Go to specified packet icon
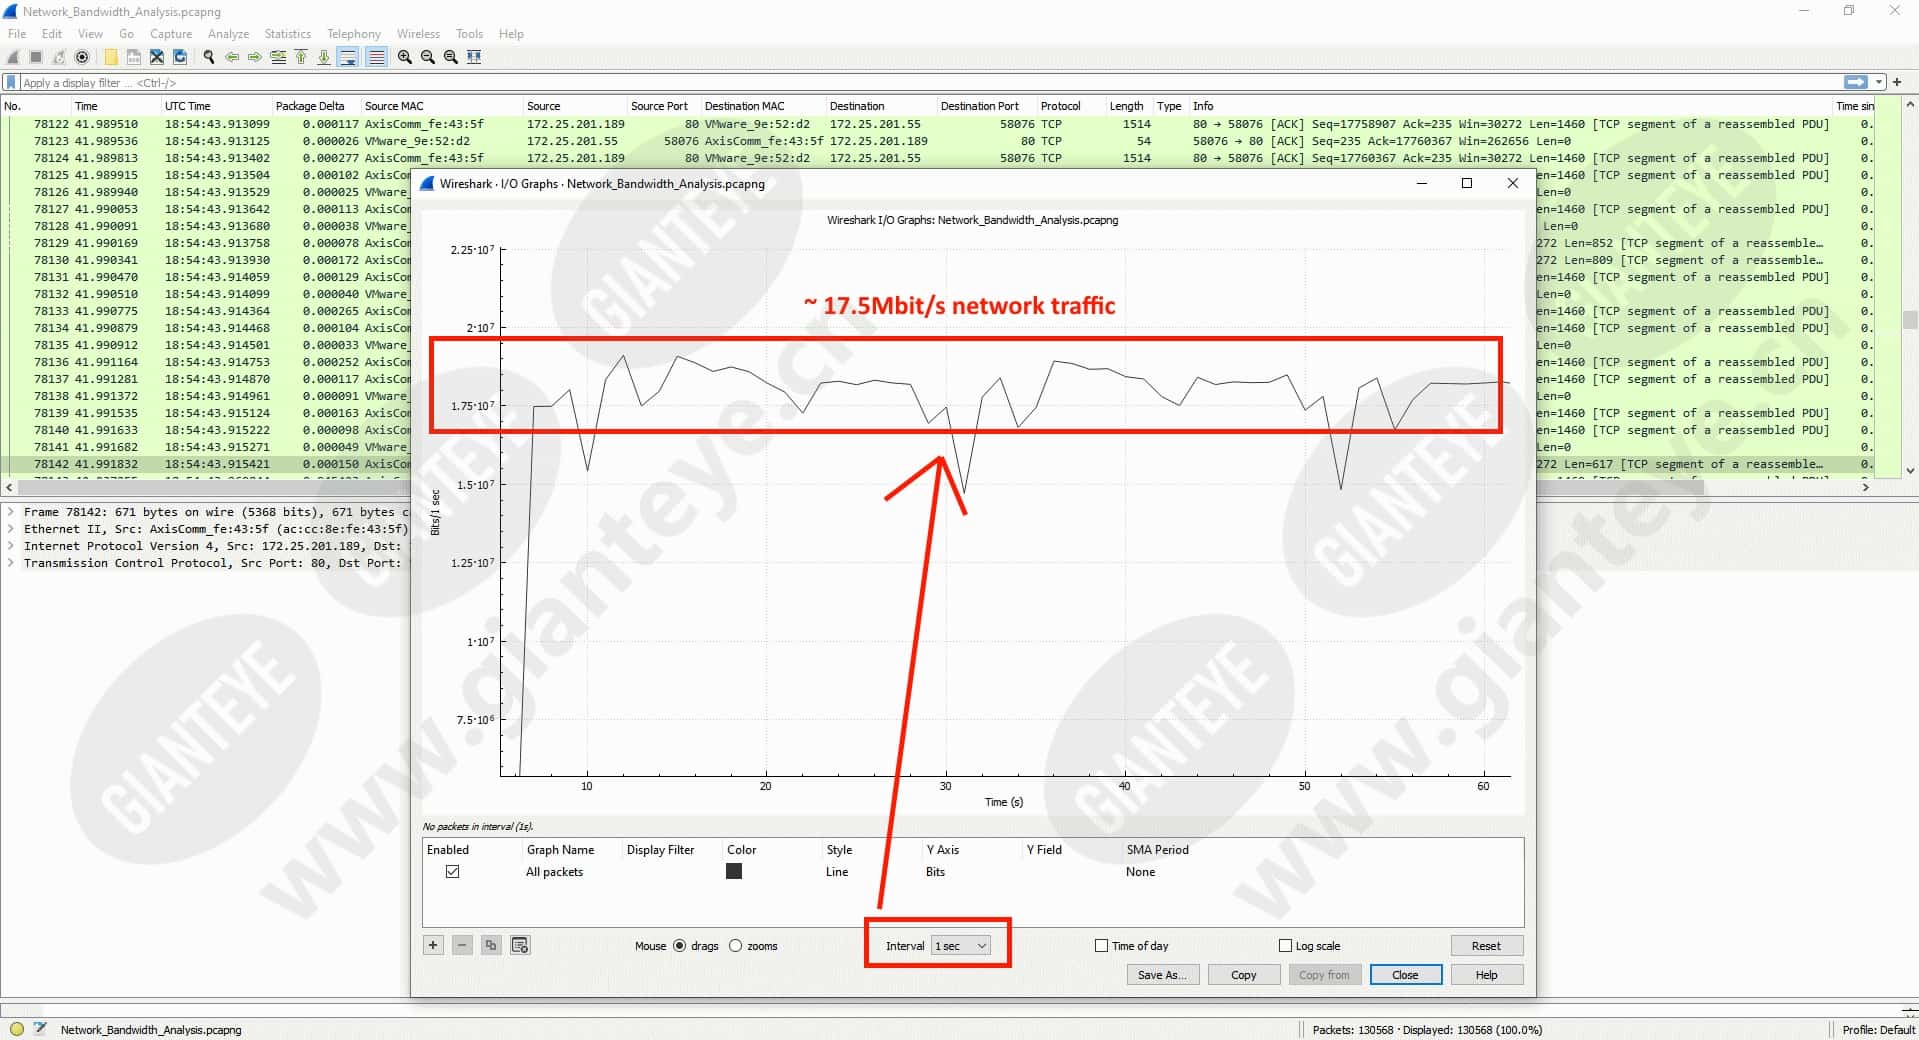1919x1040 pixels. click(278, 57)
